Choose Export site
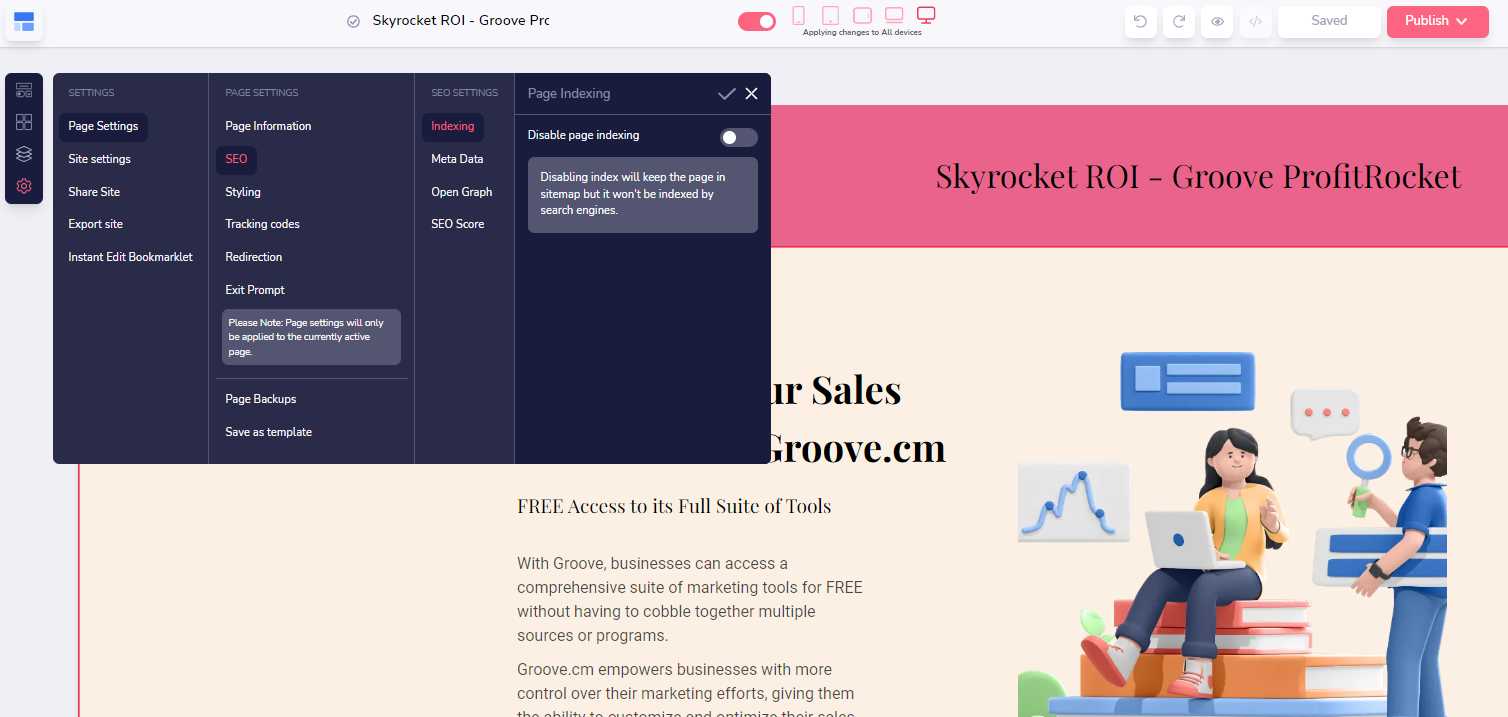1508x717 pixels. tap(96, 224)
